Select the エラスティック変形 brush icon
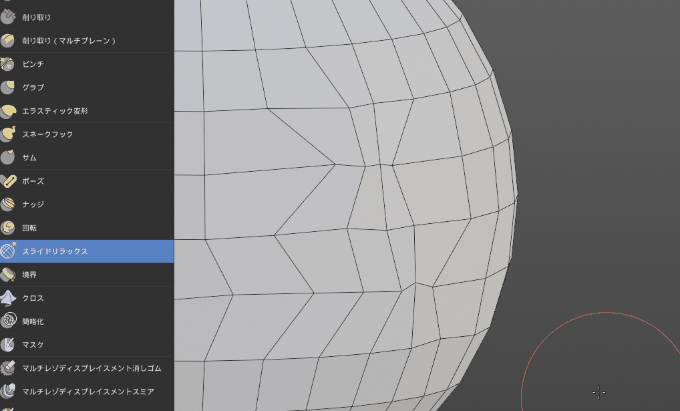Viewport: 680px width, 411px height. (8, 111)
